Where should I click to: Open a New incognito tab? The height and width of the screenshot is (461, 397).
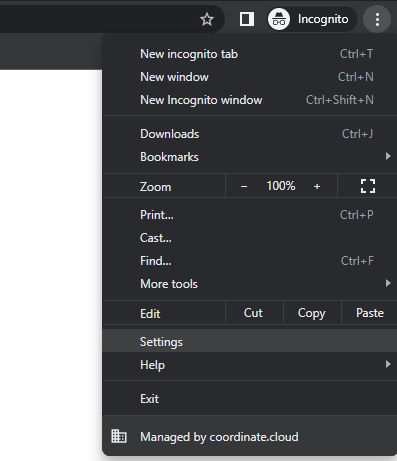tap(250, 54)
